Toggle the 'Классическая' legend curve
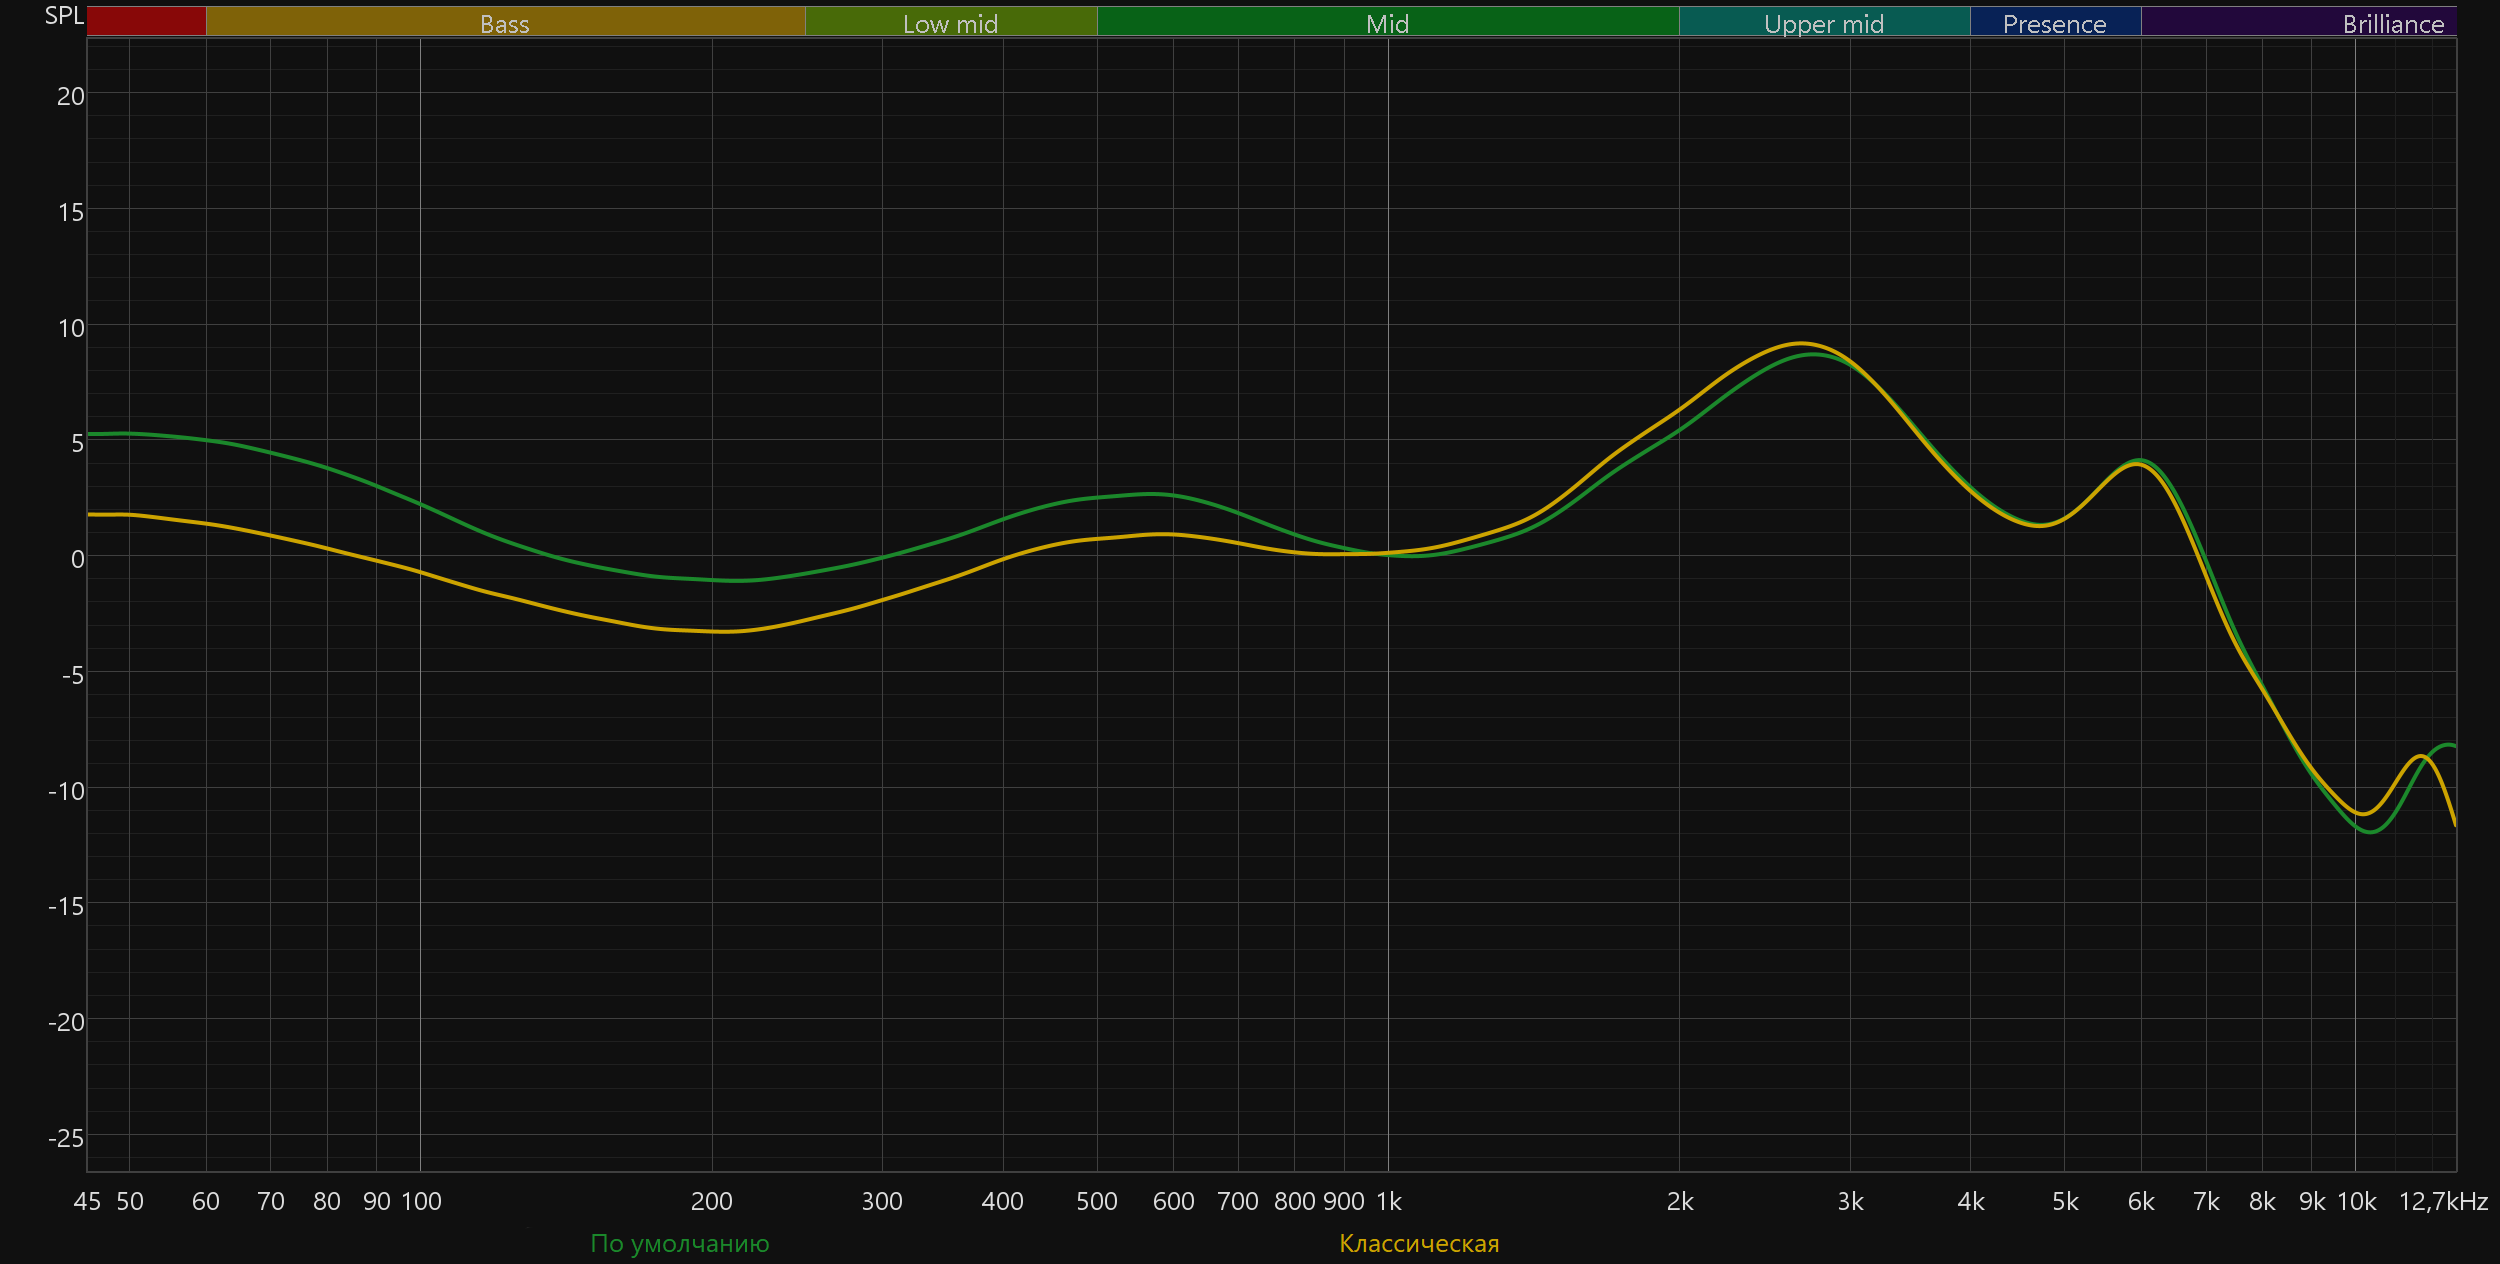The width and height of the screenshot is (2500, 1264). [x=1419, y=1243]
